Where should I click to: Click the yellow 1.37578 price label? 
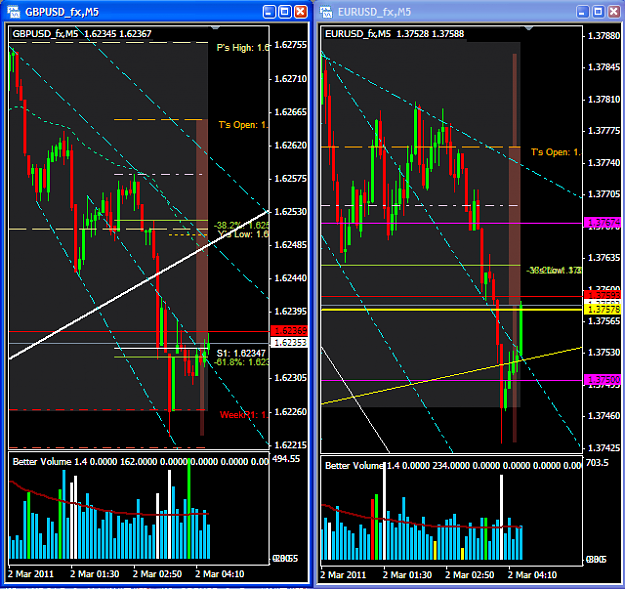[602, 310]
